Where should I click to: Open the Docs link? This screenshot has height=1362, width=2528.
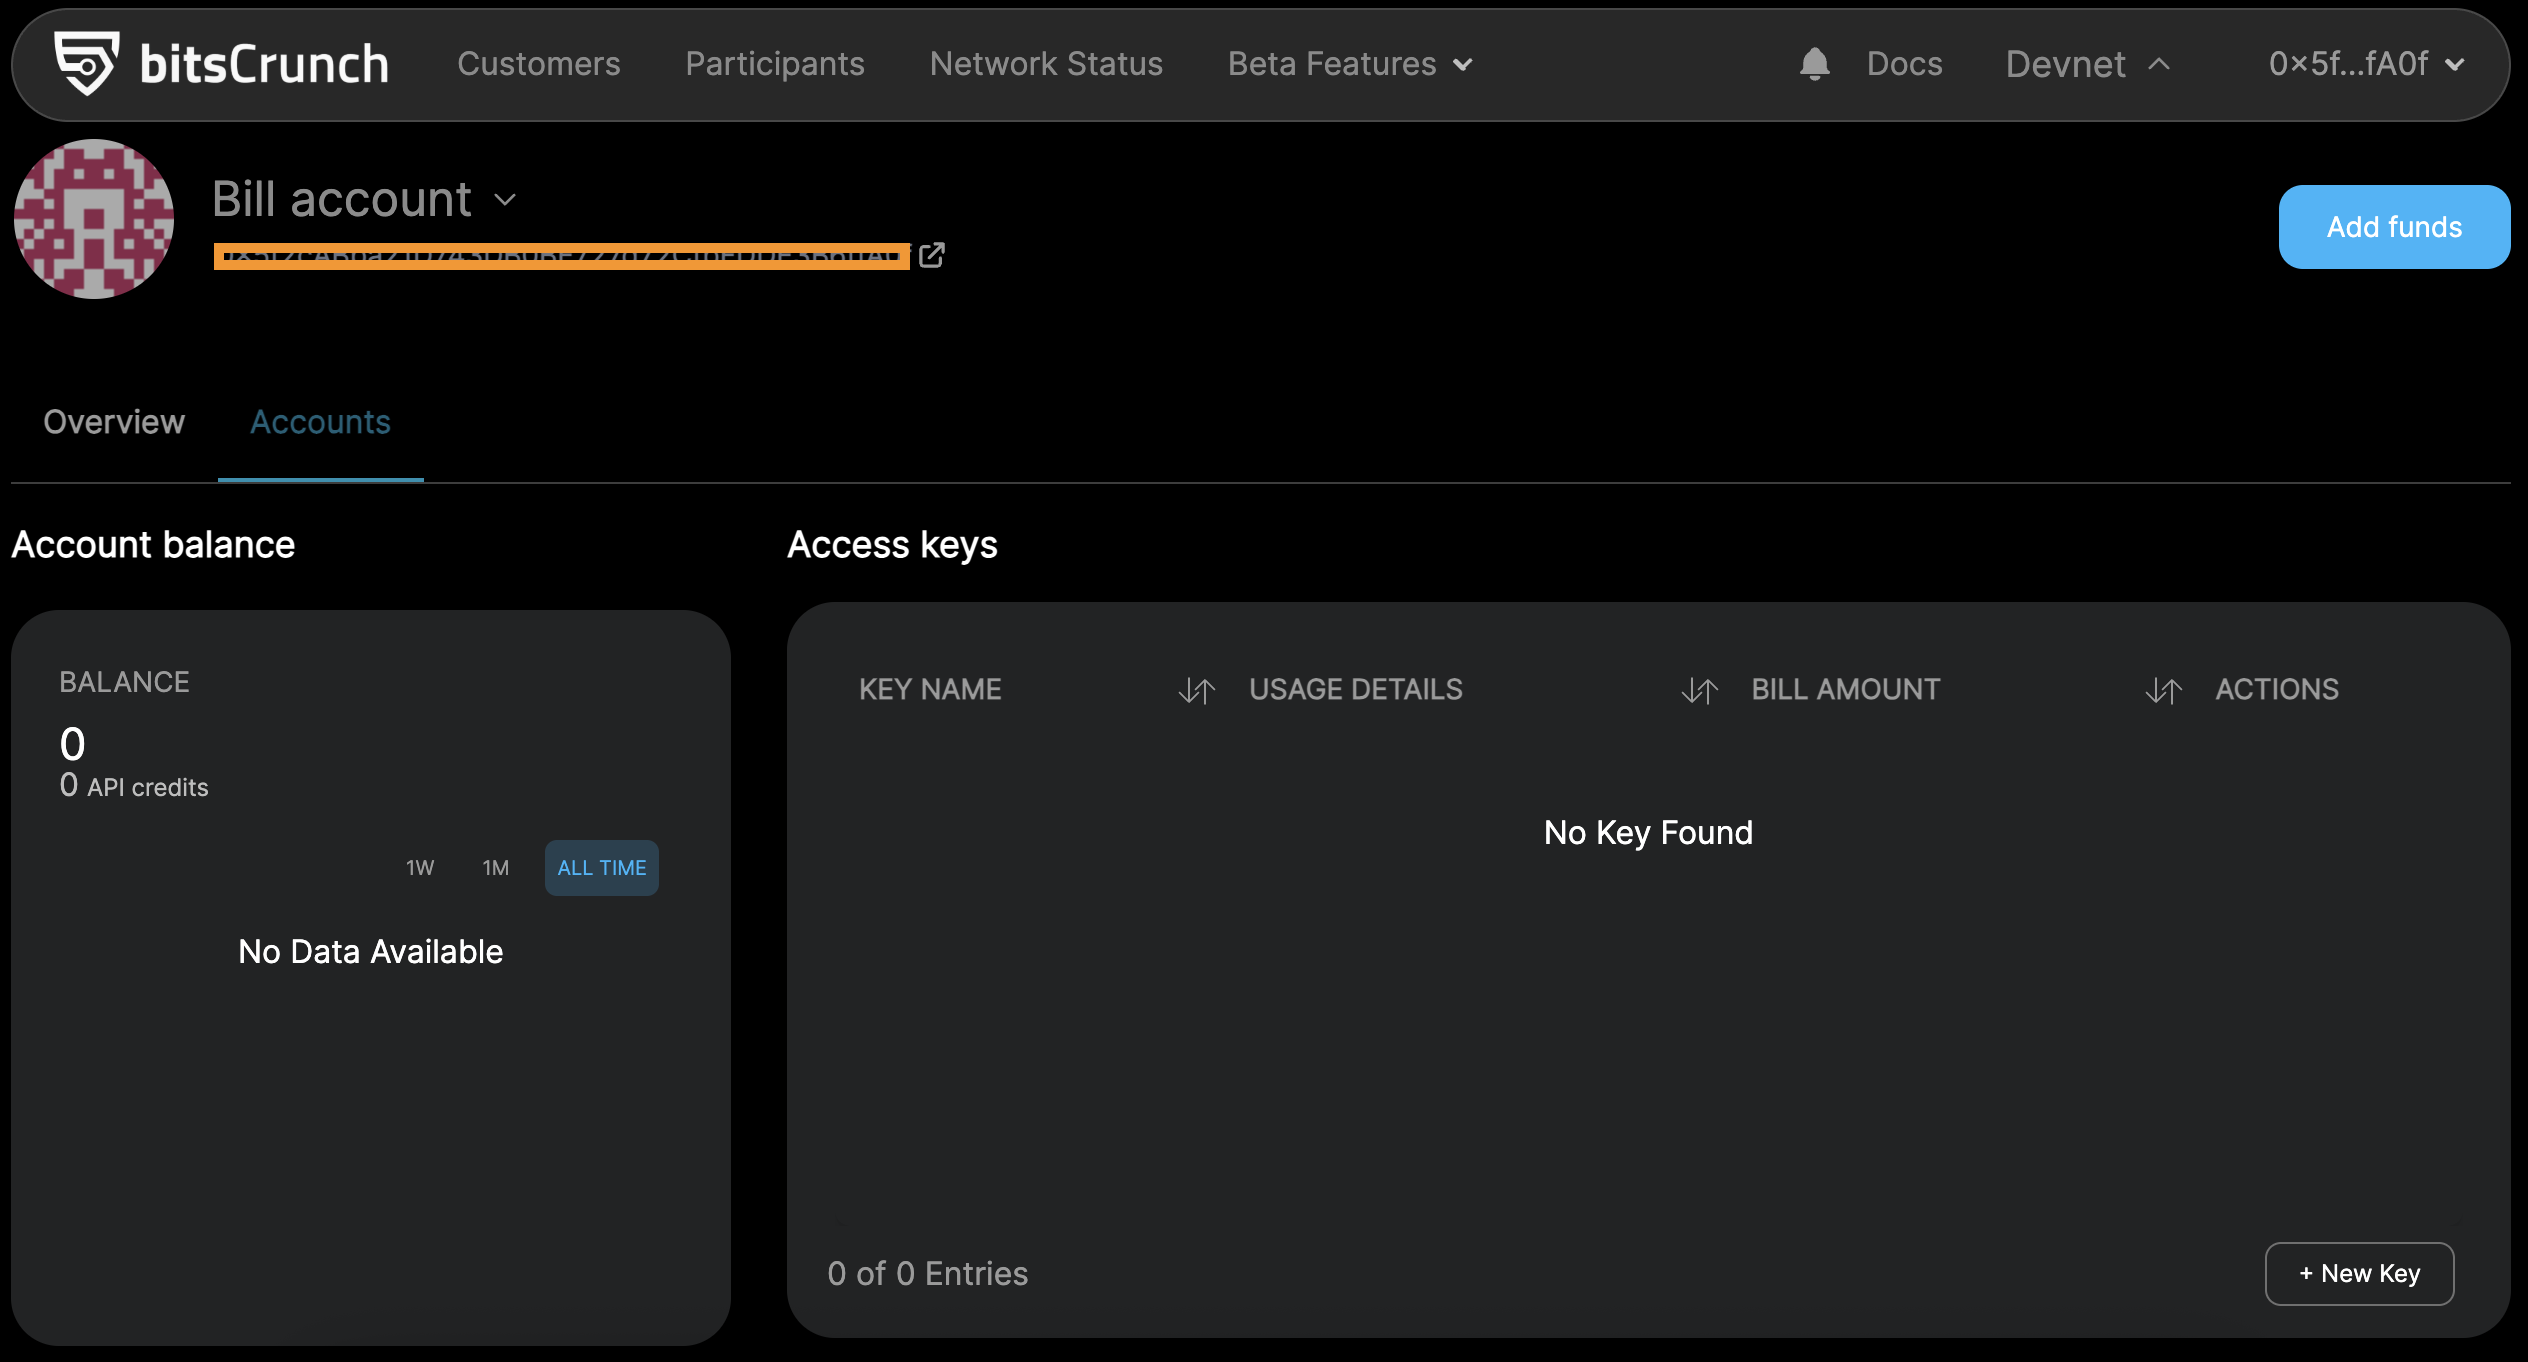(x=1904, y=64)
